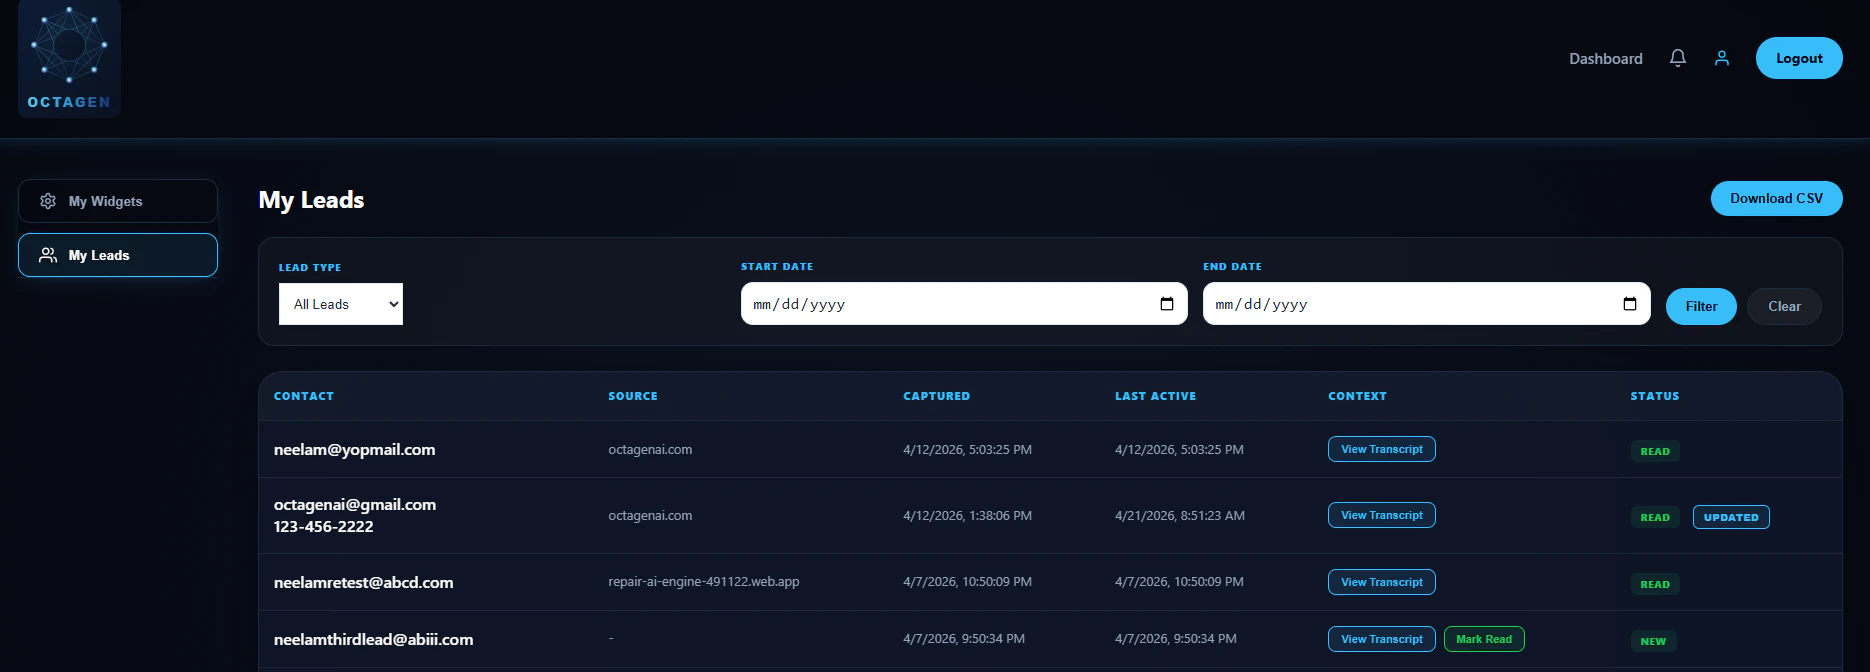1870x672 pixels.
Task: Open the notifications bell
Action: click(1678, 58)
